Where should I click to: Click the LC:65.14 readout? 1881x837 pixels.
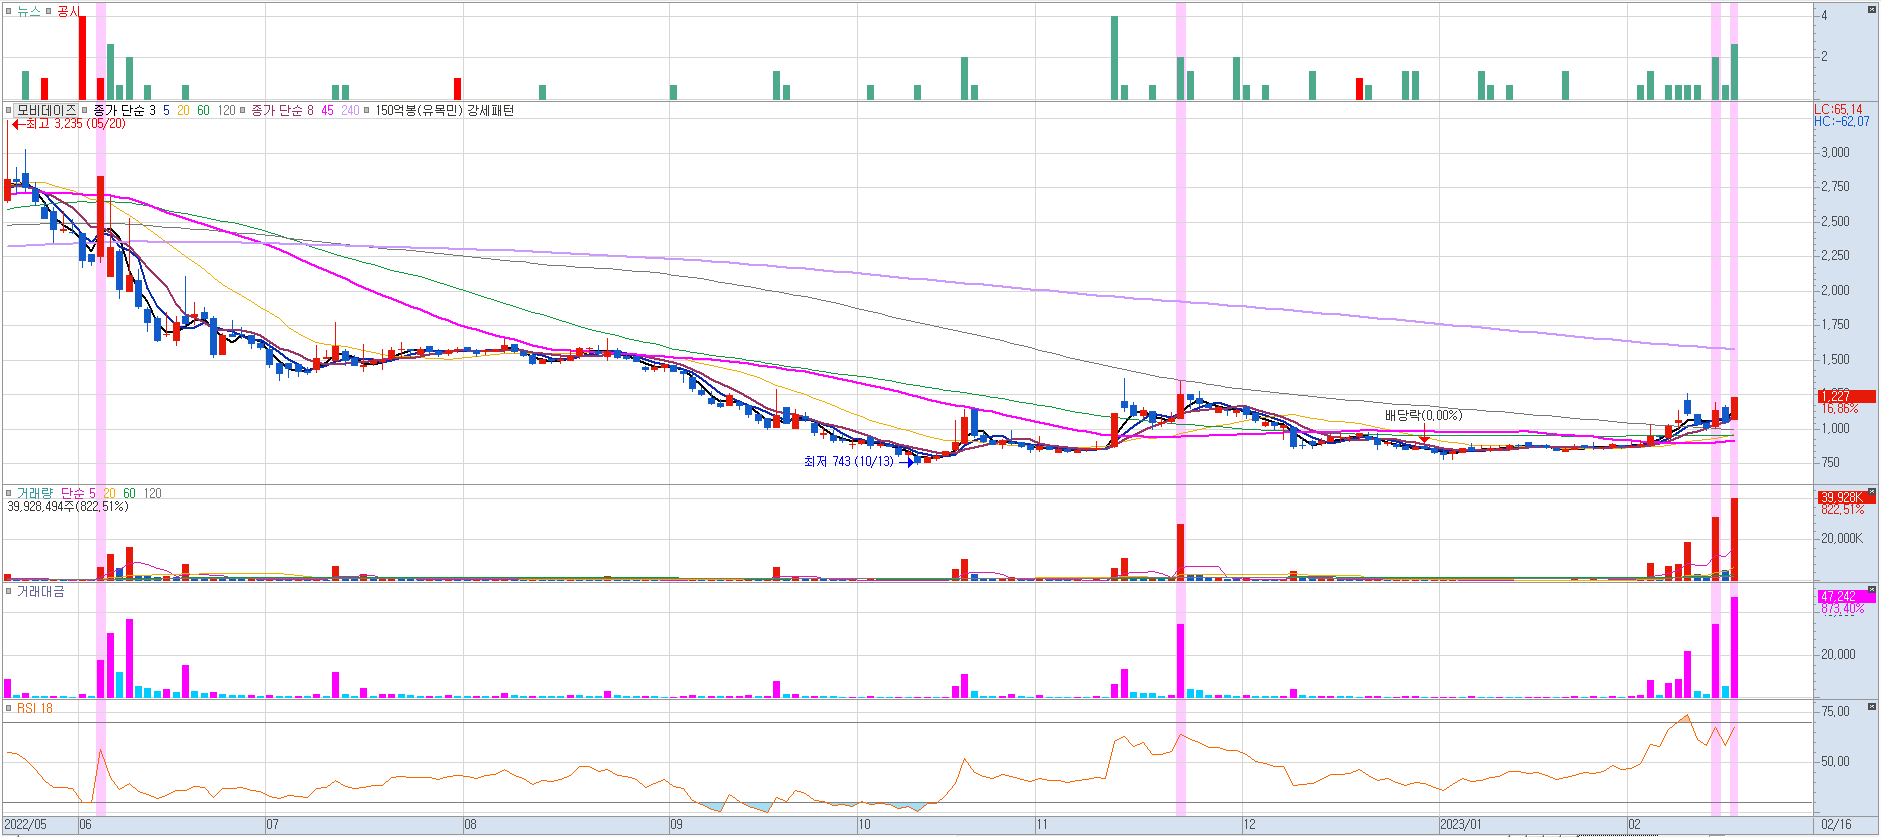(1839, 109)
